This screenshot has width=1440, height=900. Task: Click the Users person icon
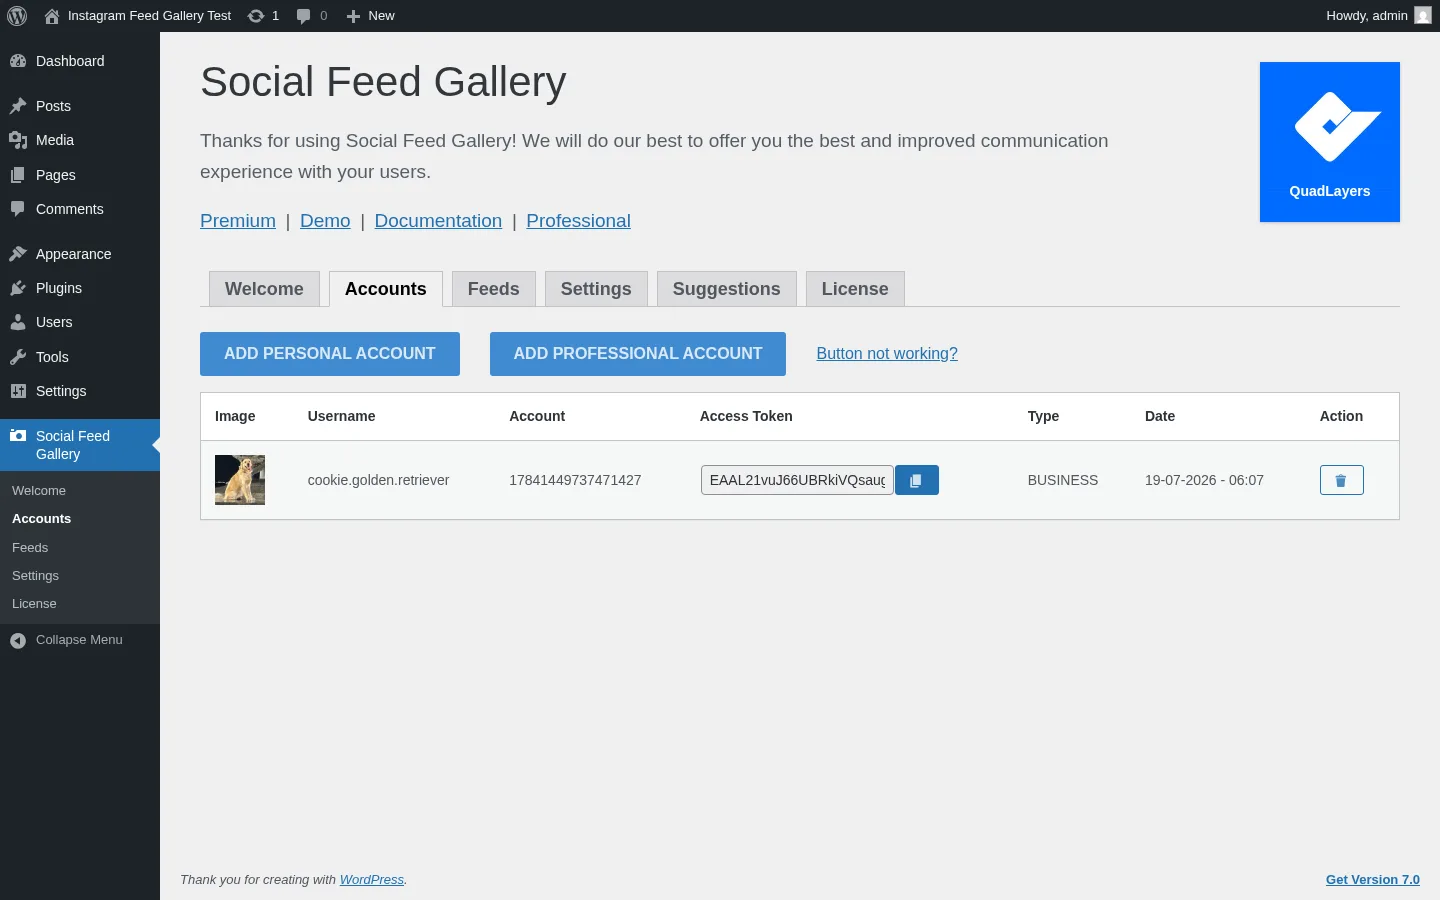coord(18,322)
